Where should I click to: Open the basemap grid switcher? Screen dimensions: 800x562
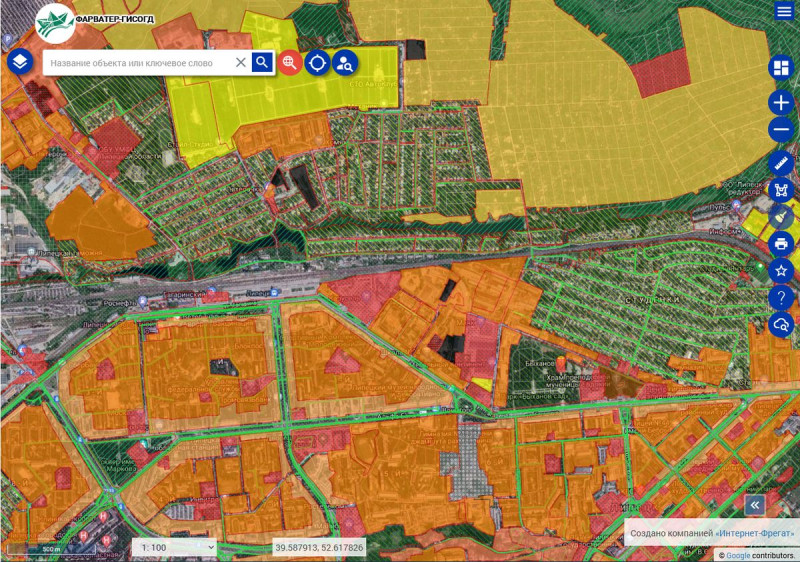click(x=781, y=68)
